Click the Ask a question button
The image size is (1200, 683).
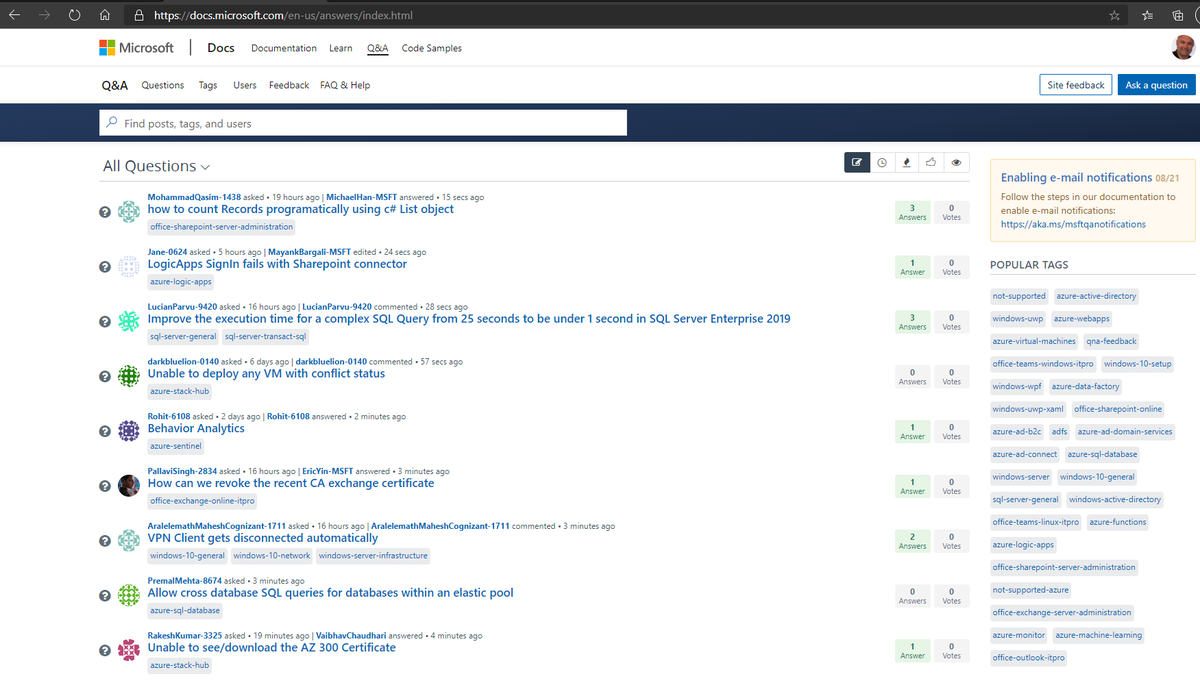[1156, 85]
